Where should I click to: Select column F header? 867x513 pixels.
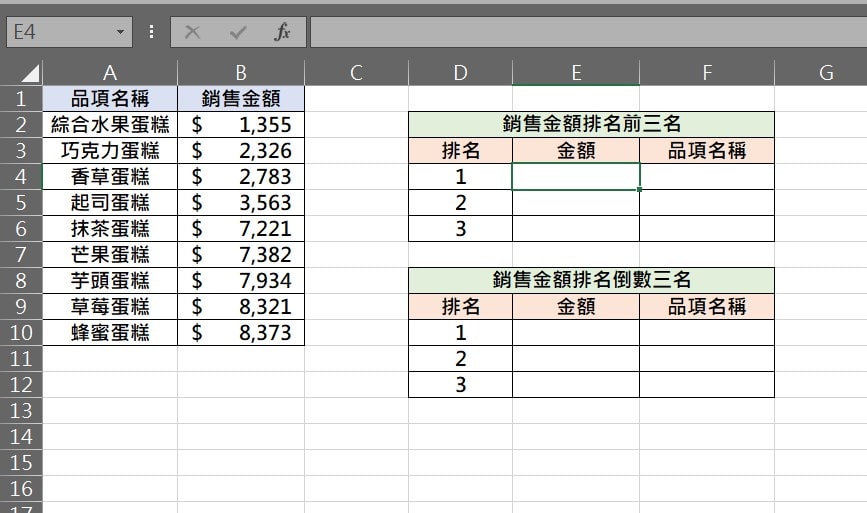707,73
